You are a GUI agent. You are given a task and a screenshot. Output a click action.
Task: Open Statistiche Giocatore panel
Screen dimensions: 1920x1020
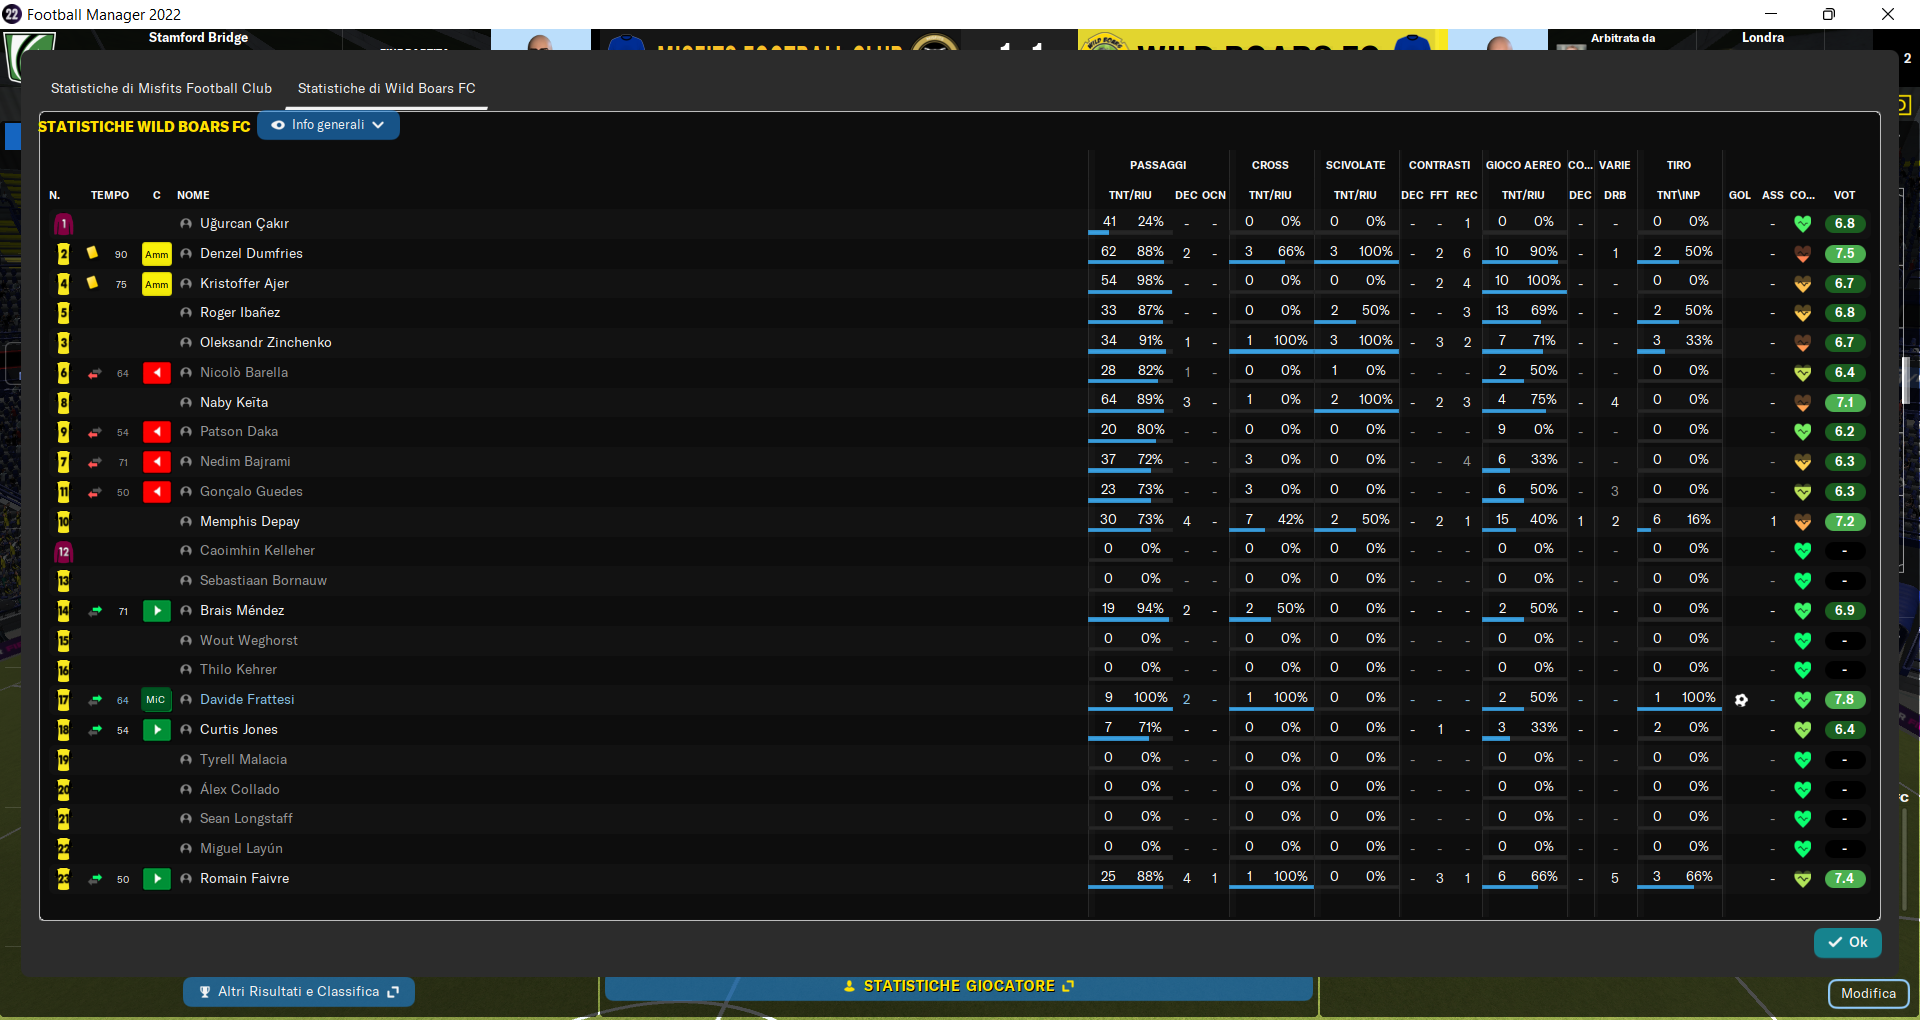pyautogui.click(x=958, y=986)
